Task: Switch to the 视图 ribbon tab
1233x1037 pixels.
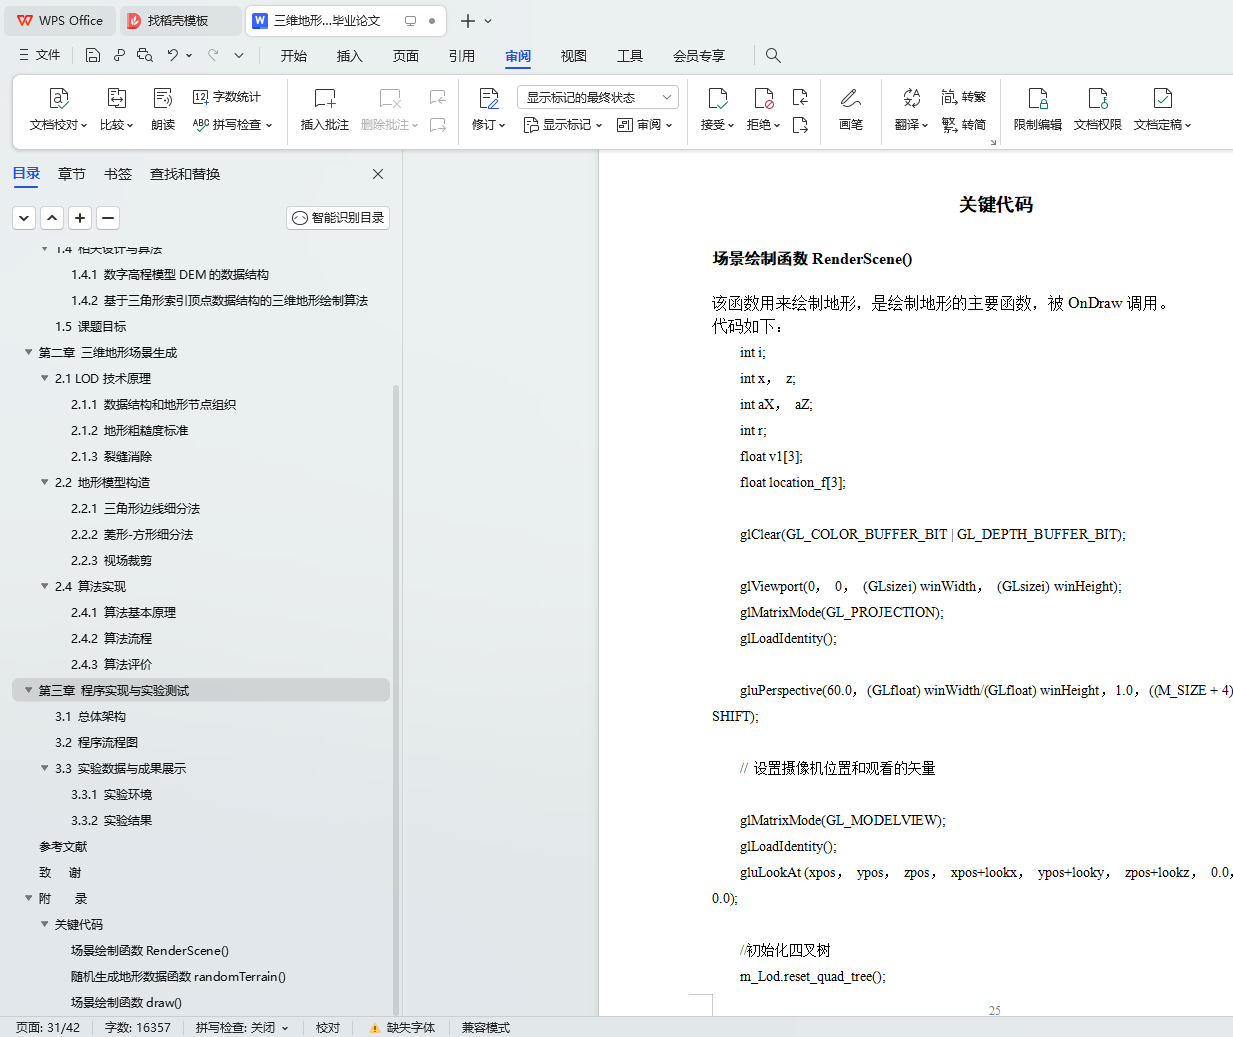Action: tap(574, 56)
